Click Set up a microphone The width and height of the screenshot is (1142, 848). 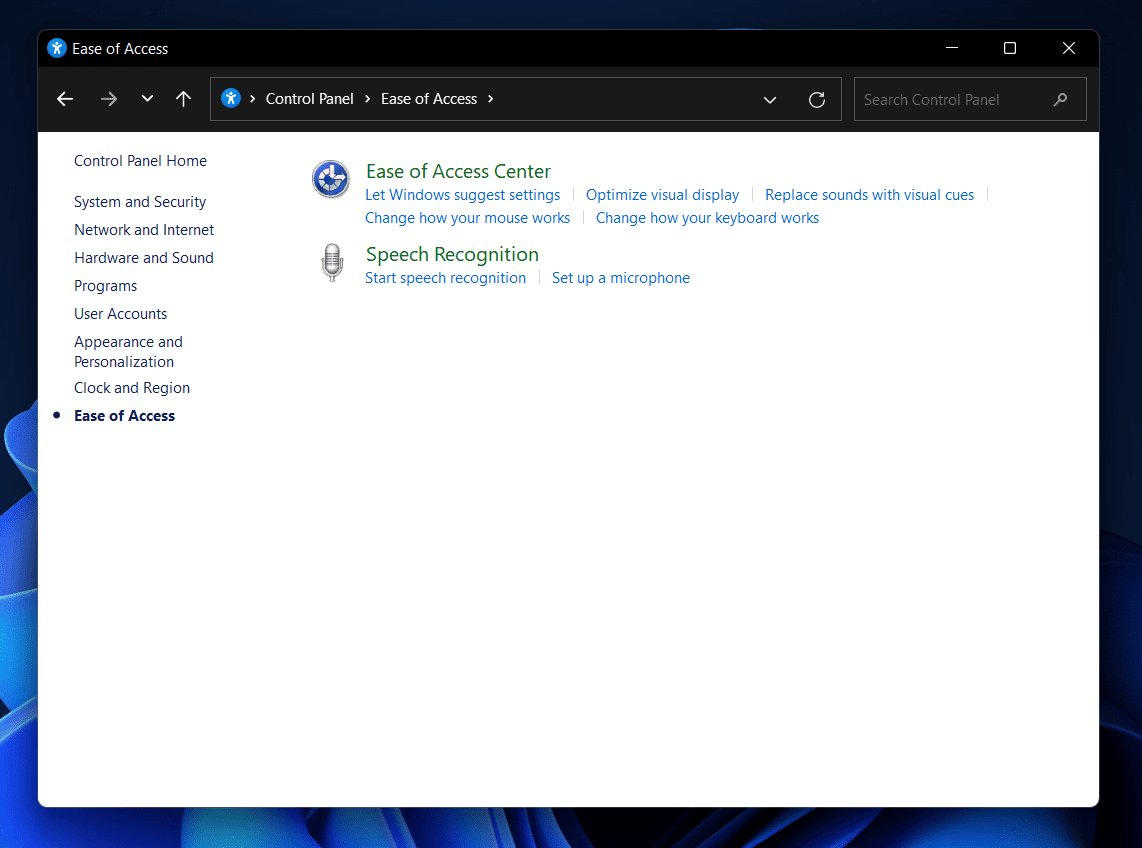620,278
